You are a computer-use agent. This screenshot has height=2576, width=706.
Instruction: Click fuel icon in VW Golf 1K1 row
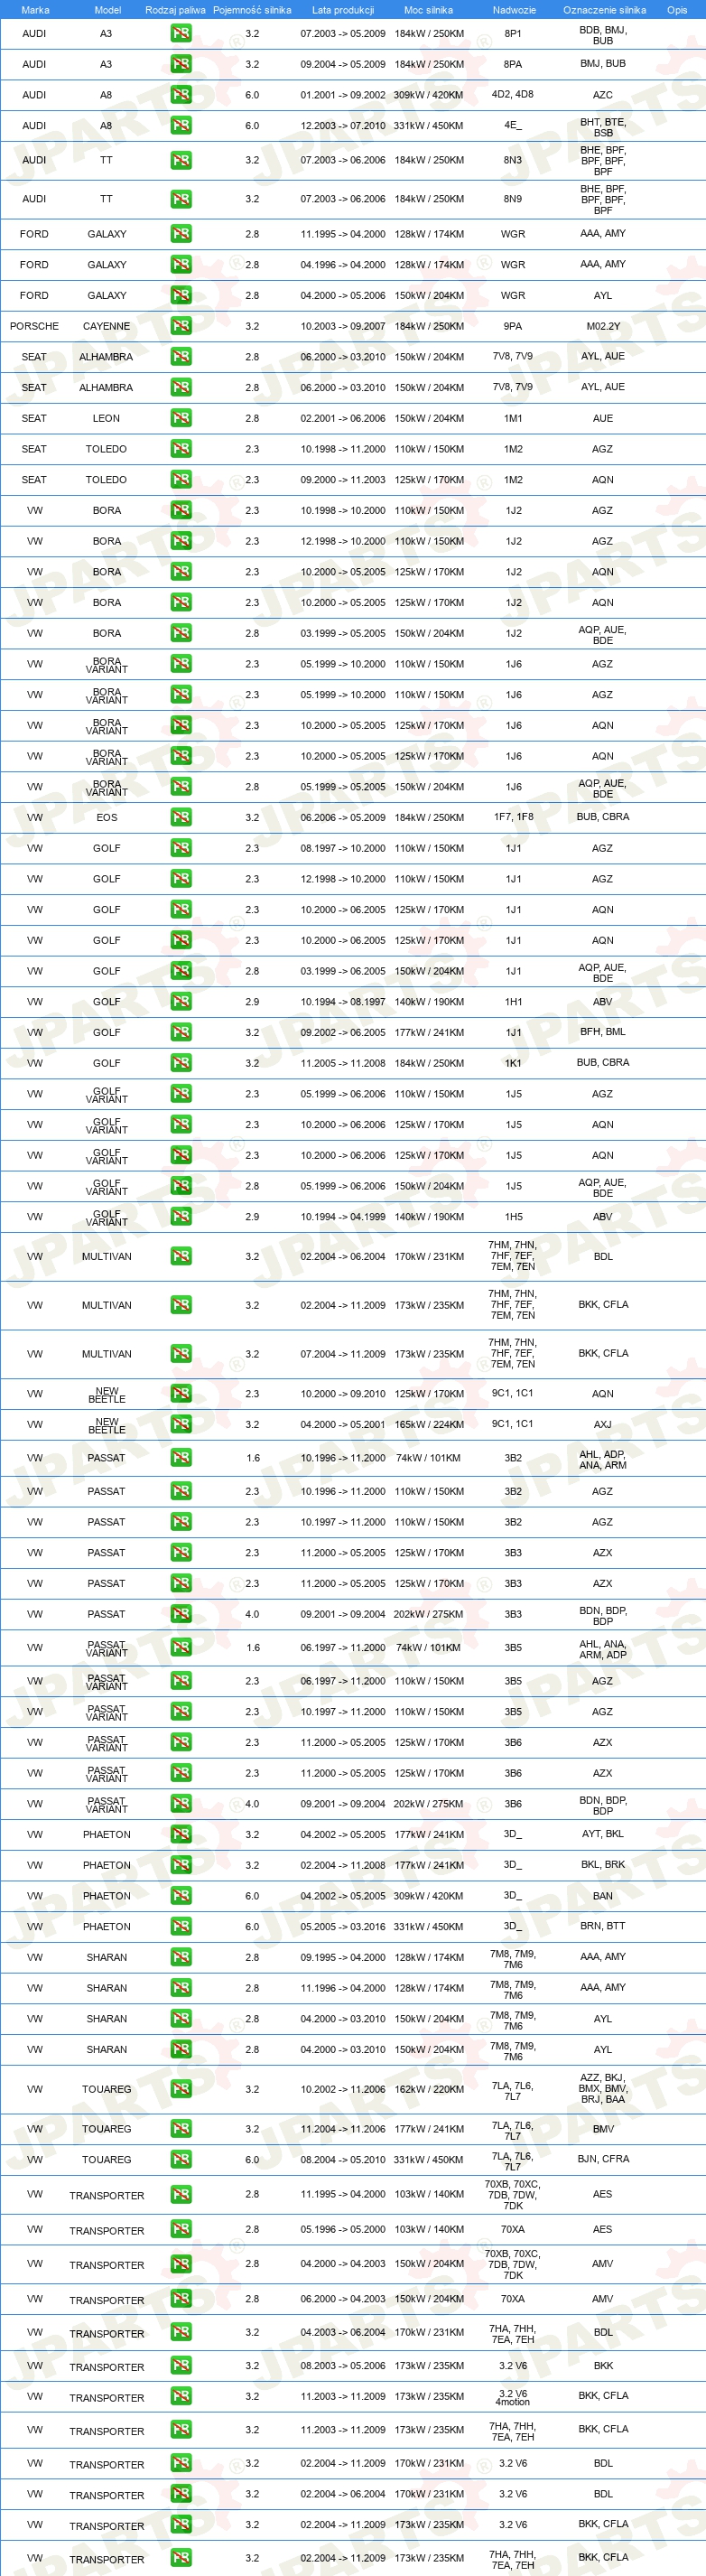(x=181, y=1063)
